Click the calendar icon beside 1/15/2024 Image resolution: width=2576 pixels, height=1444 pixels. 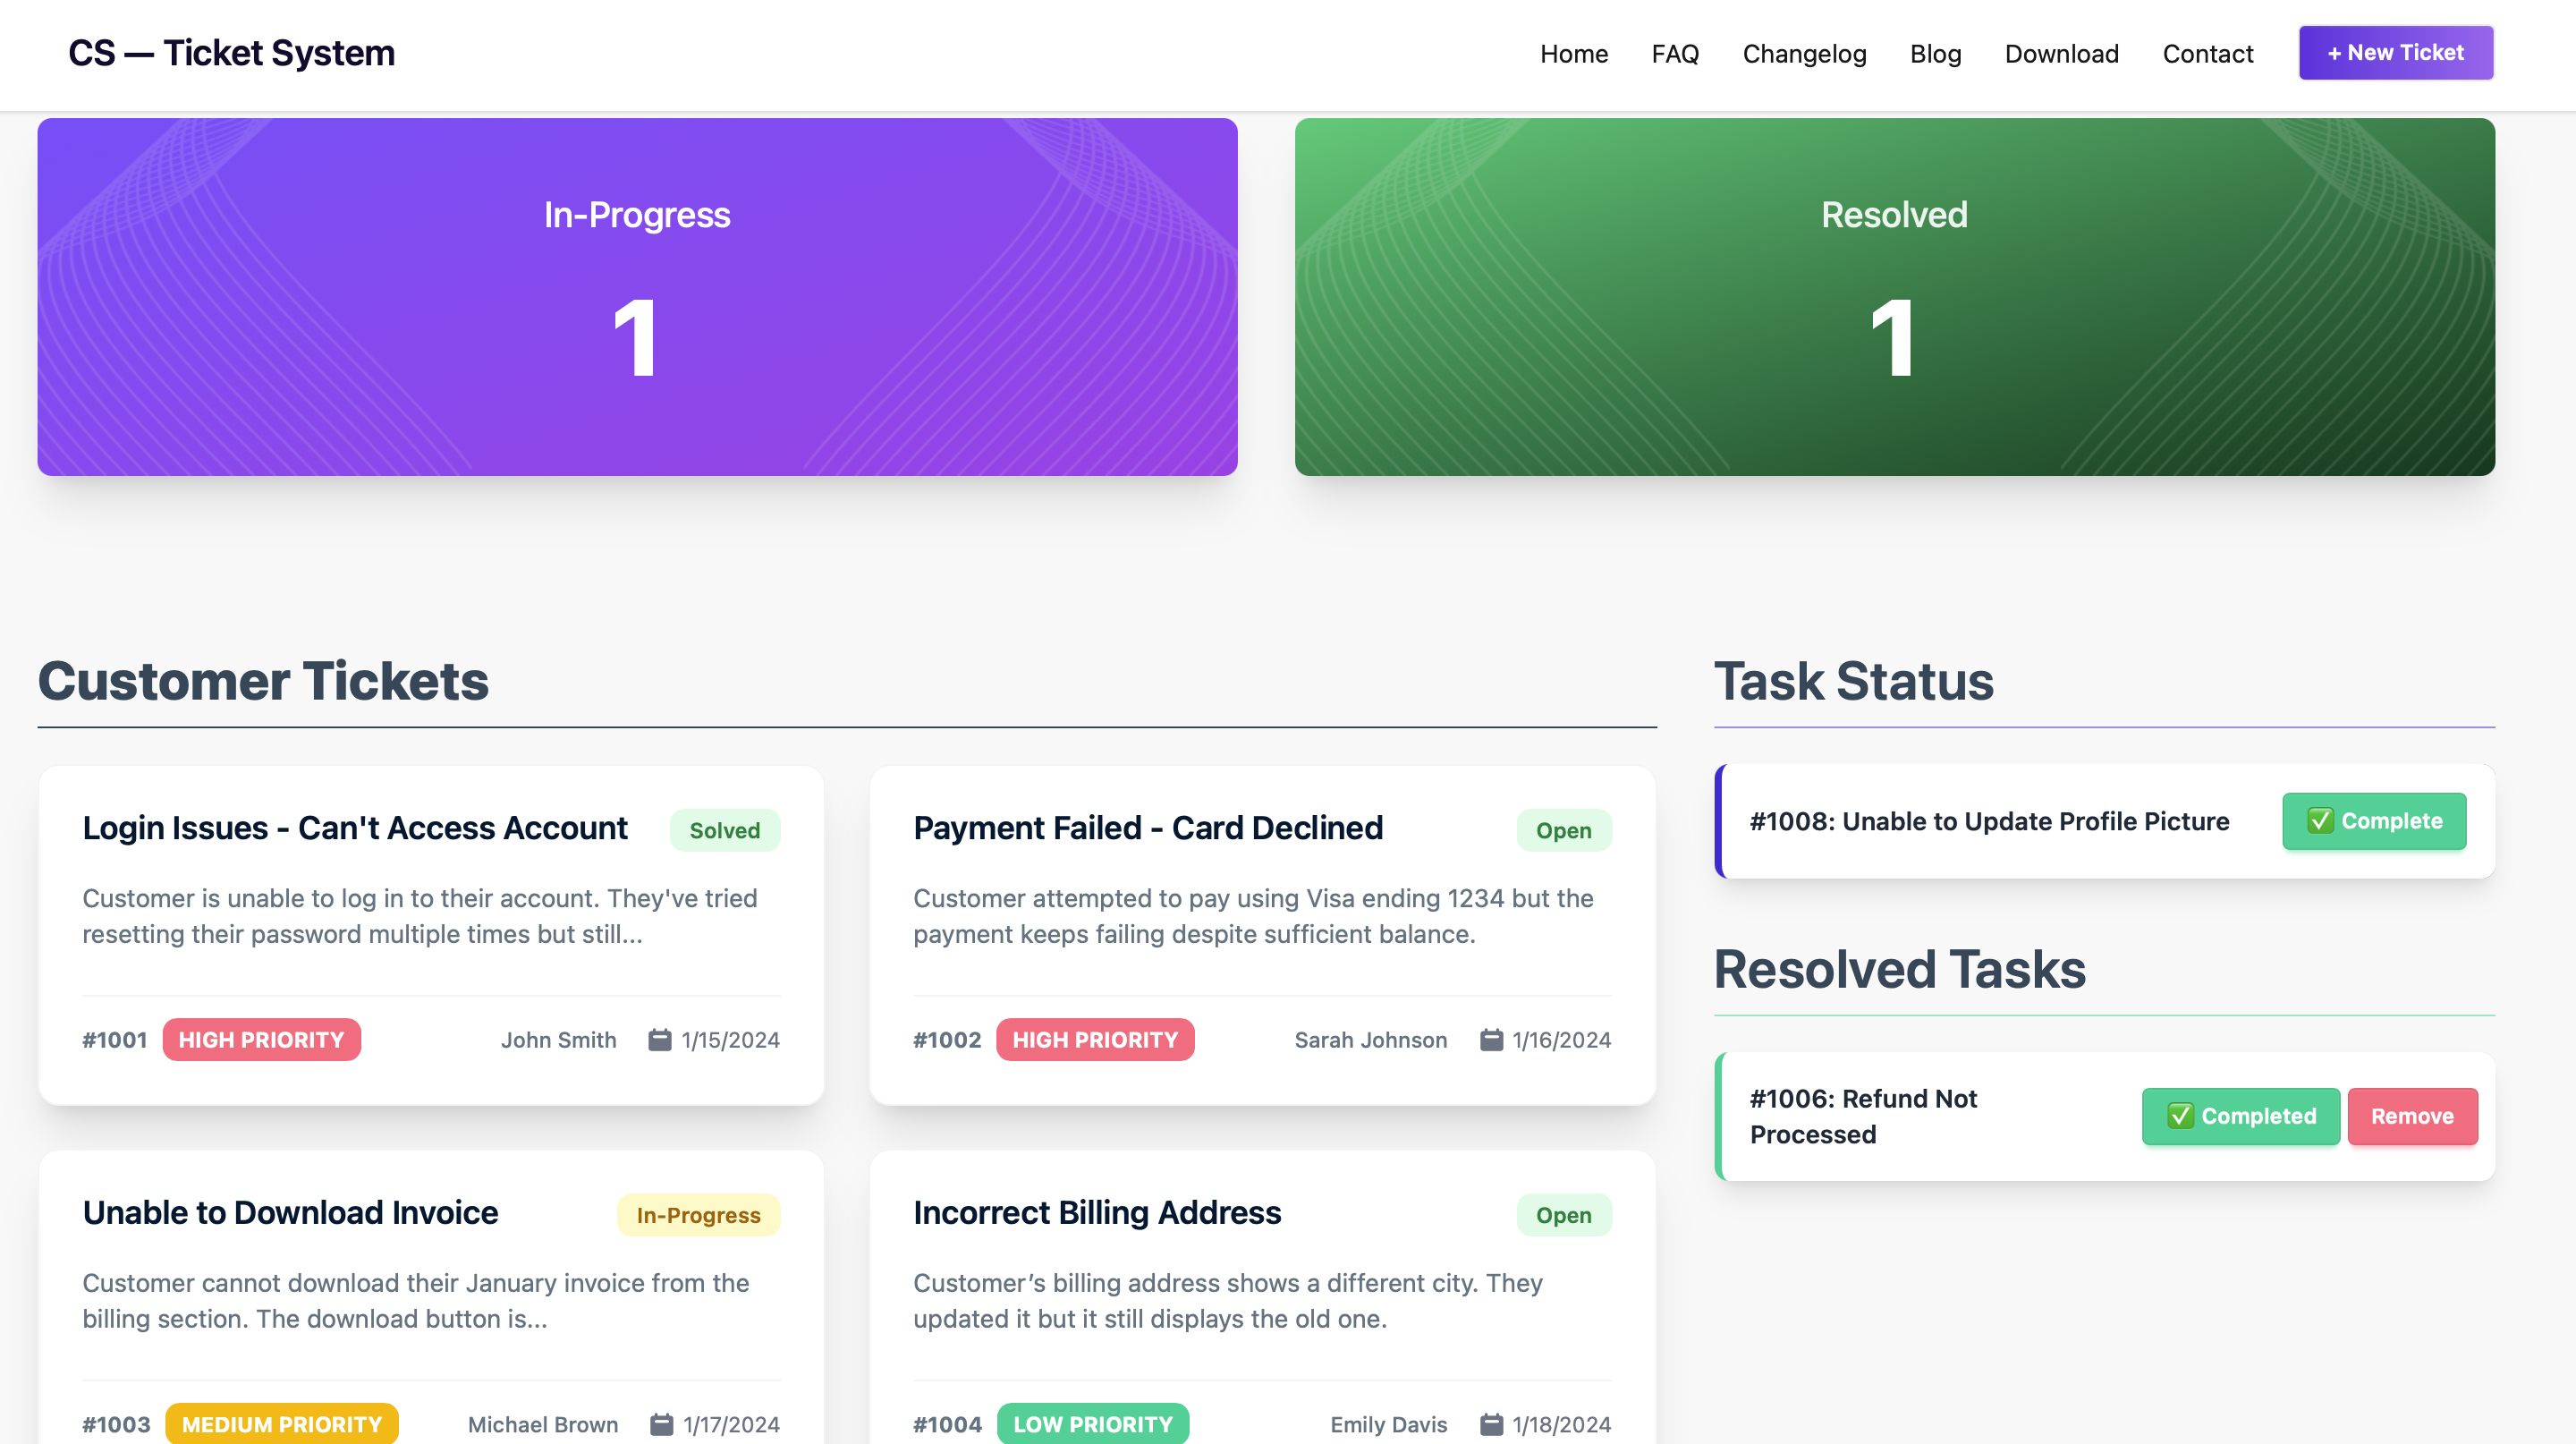(660, 1040)
